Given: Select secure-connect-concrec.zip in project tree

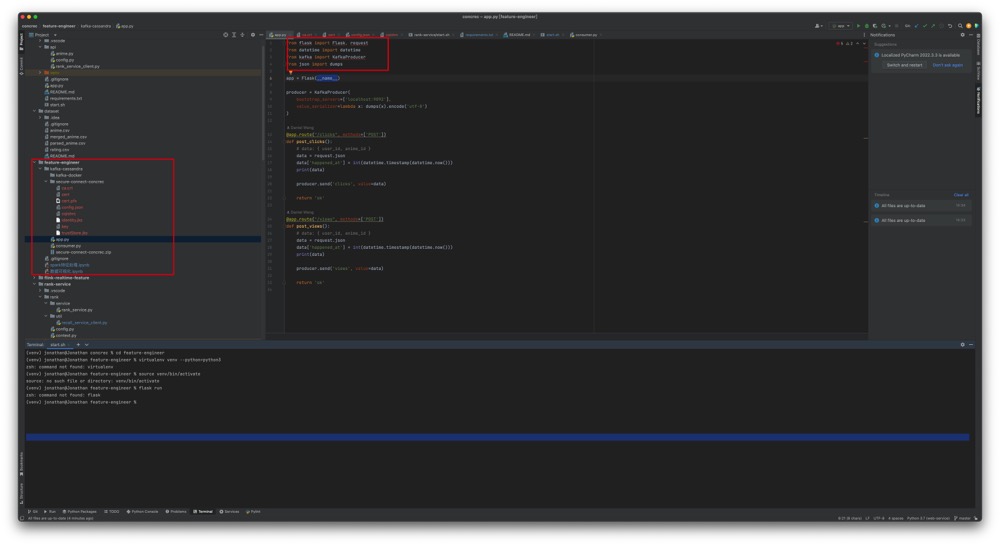Looking at the screenshot, I should [80, 252].
